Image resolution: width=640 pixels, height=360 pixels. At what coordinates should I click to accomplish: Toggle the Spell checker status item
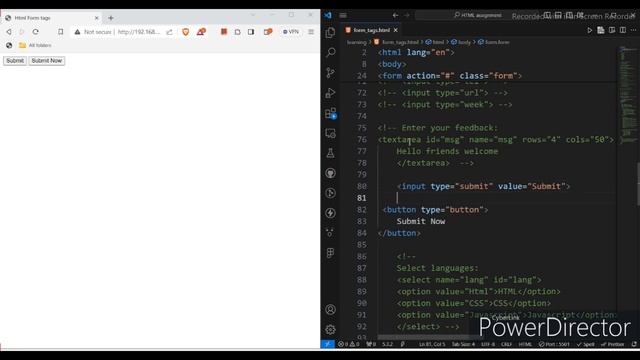[x=585, y=344]
